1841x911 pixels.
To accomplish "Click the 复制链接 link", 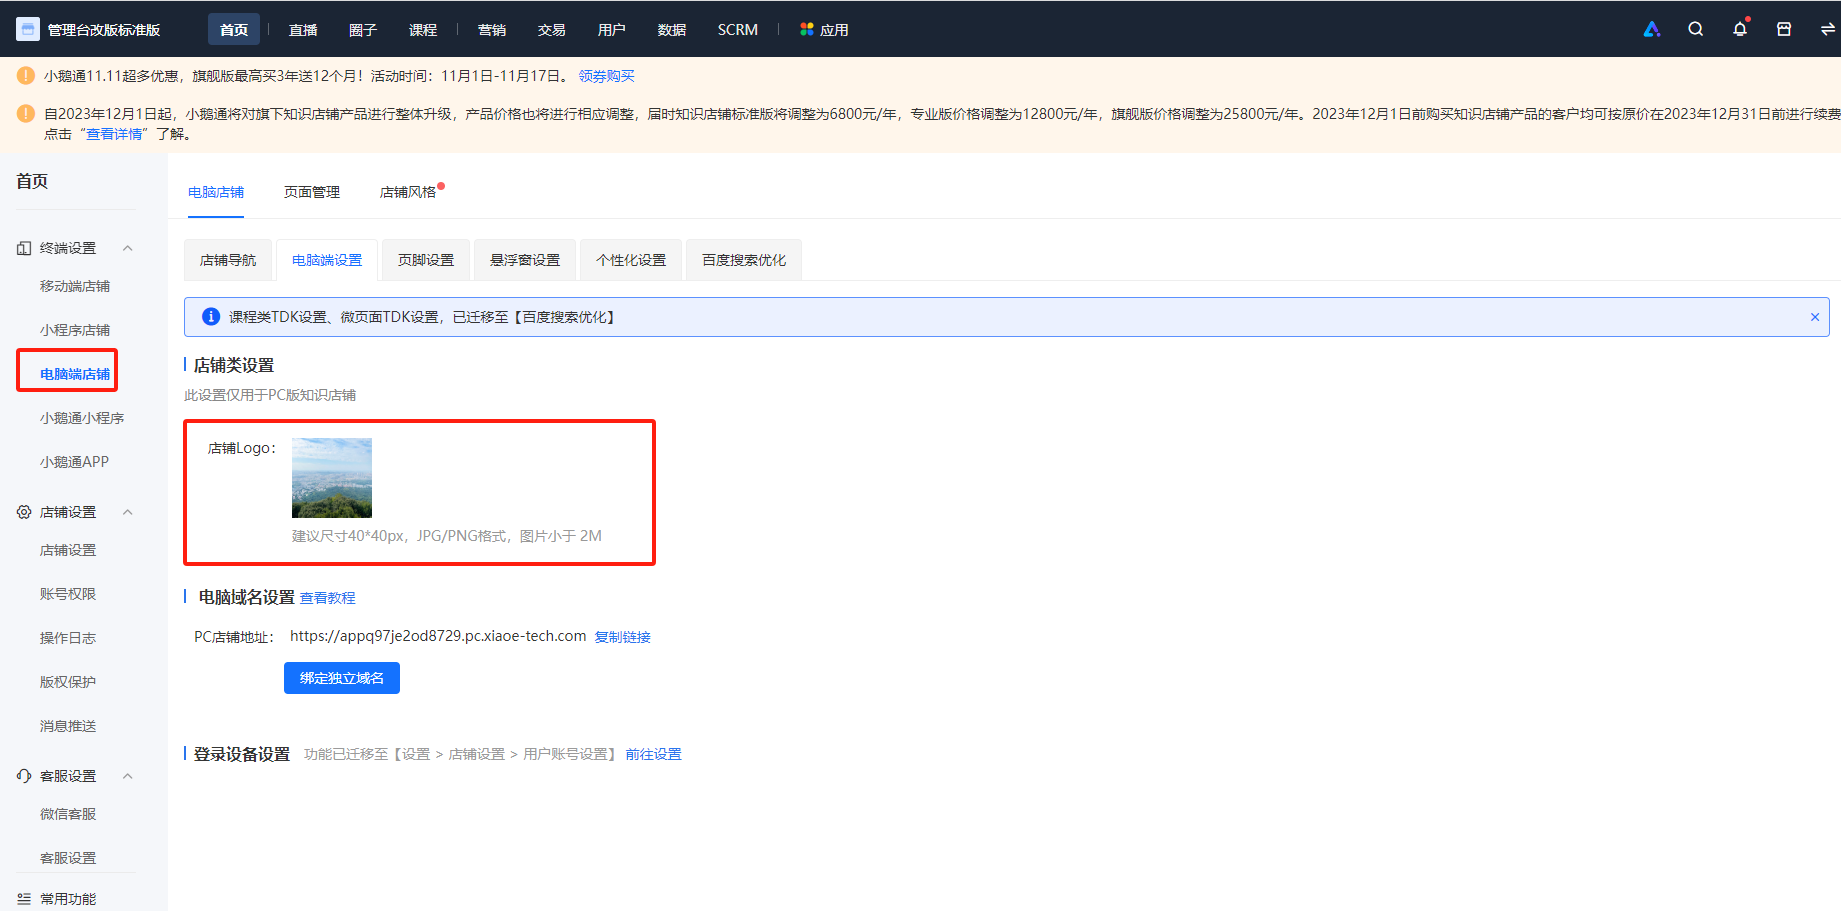I will click(x=622, y=637).
